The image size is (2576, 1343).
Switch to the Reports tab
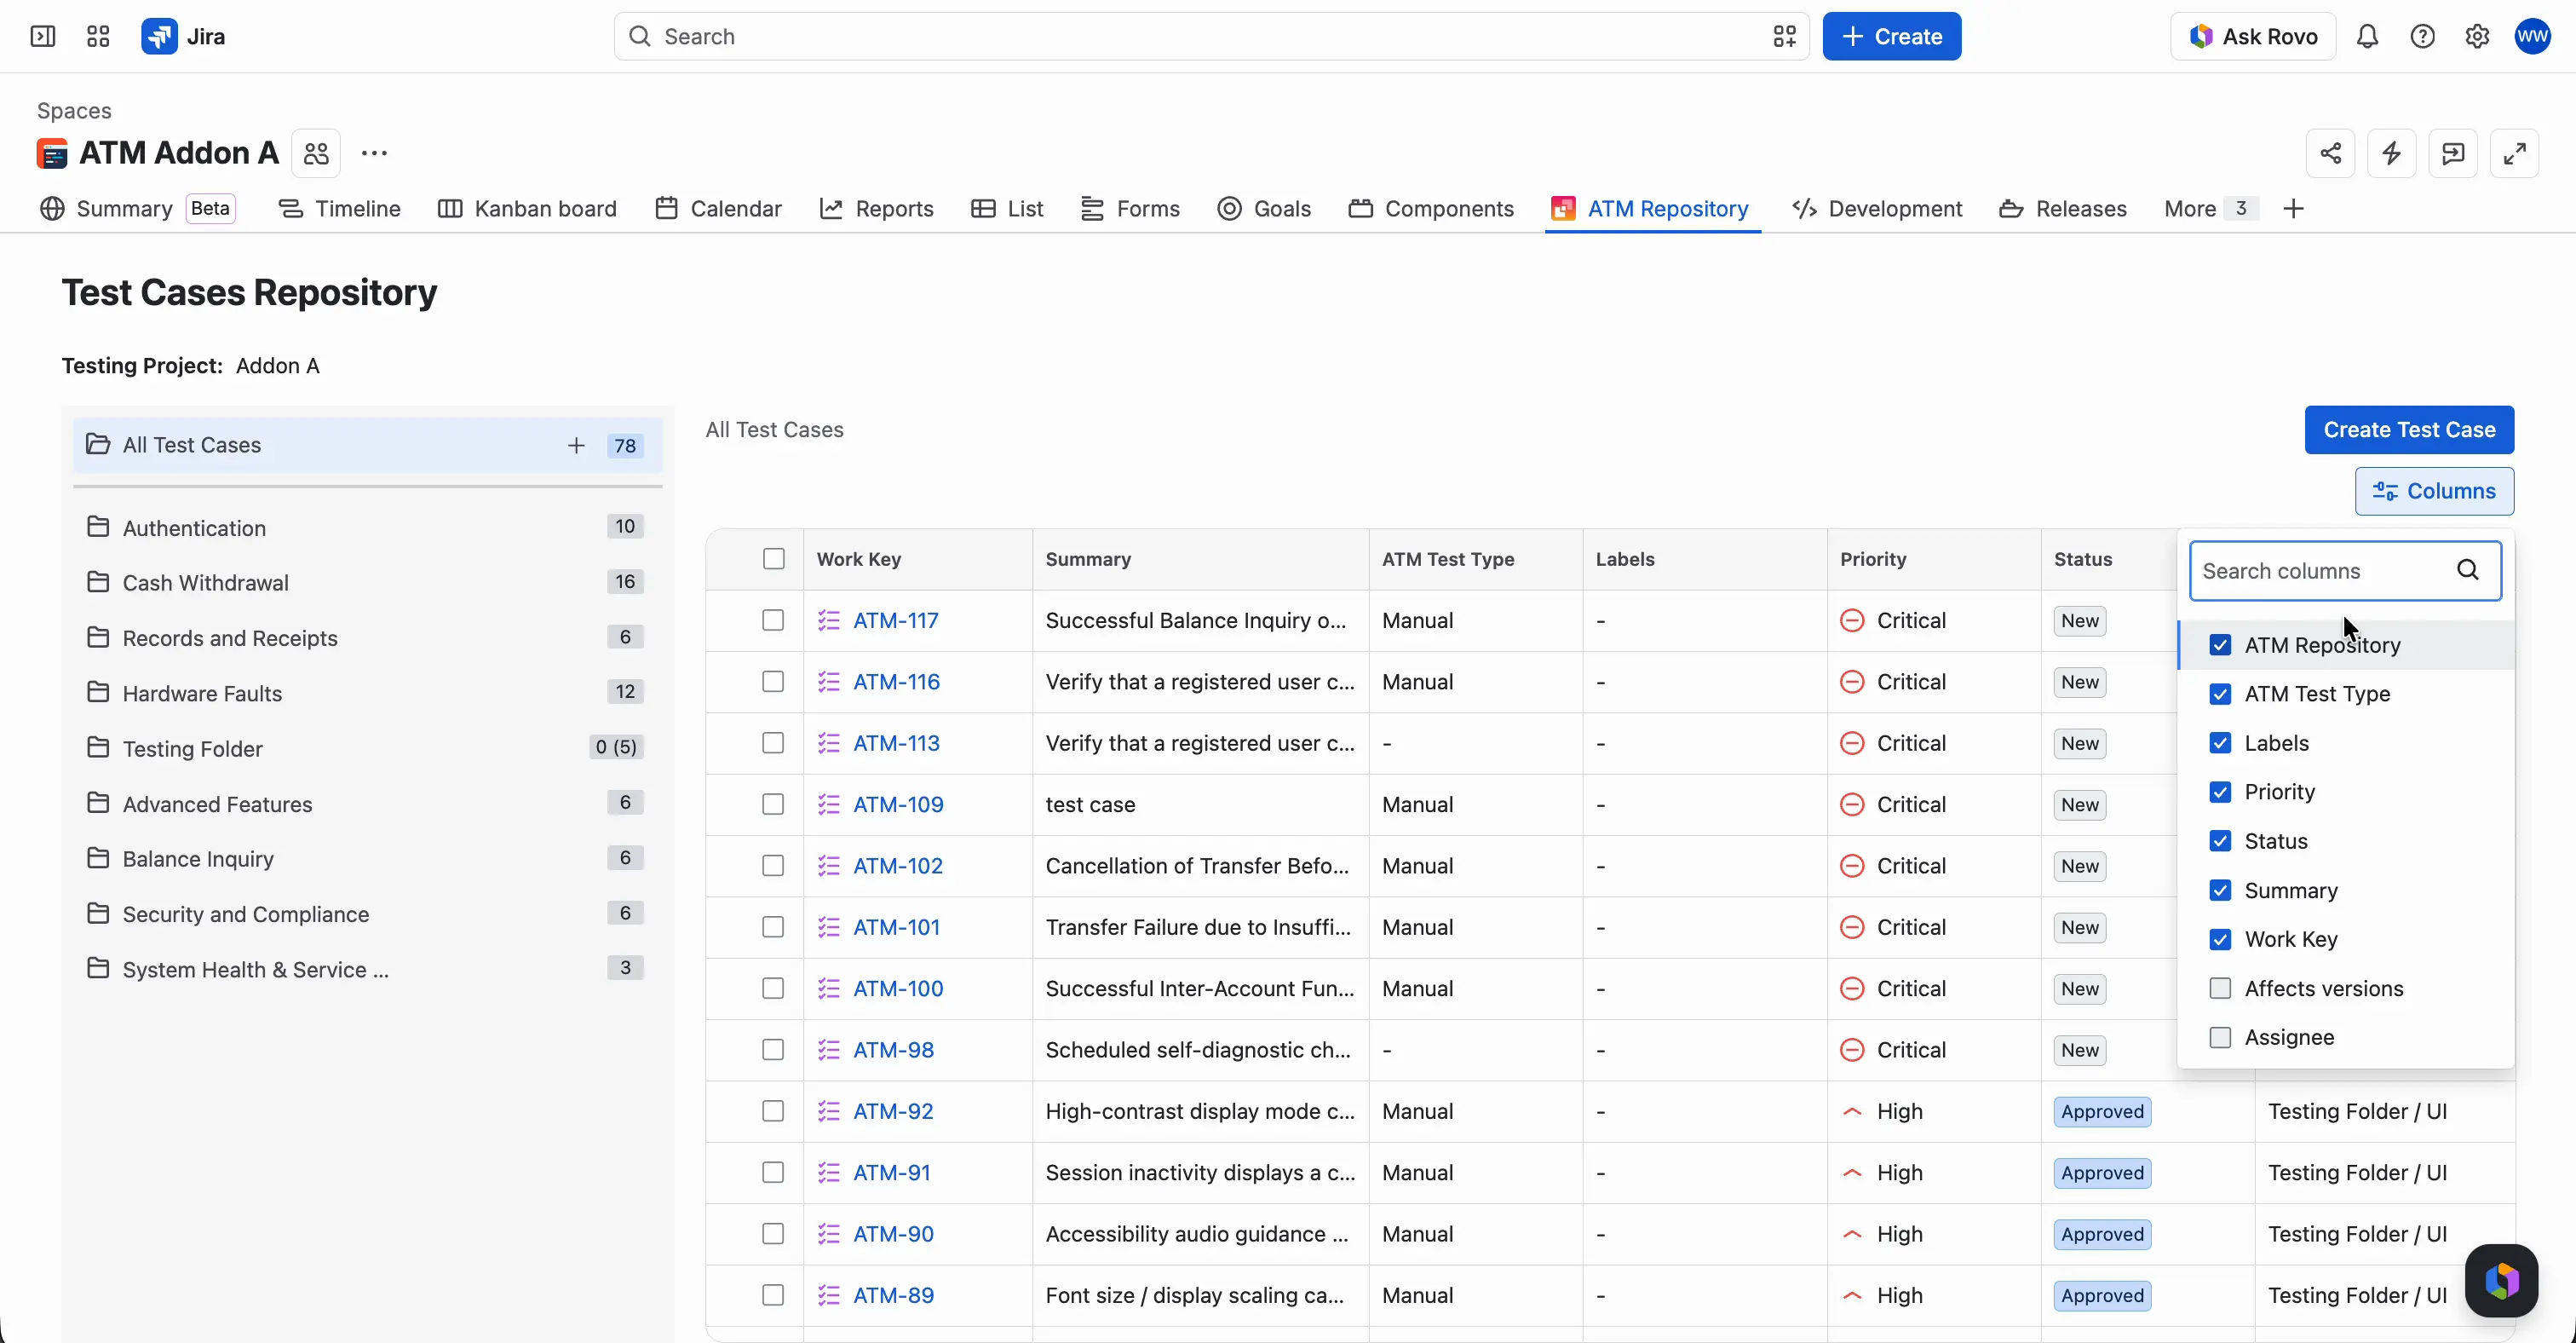877,208
